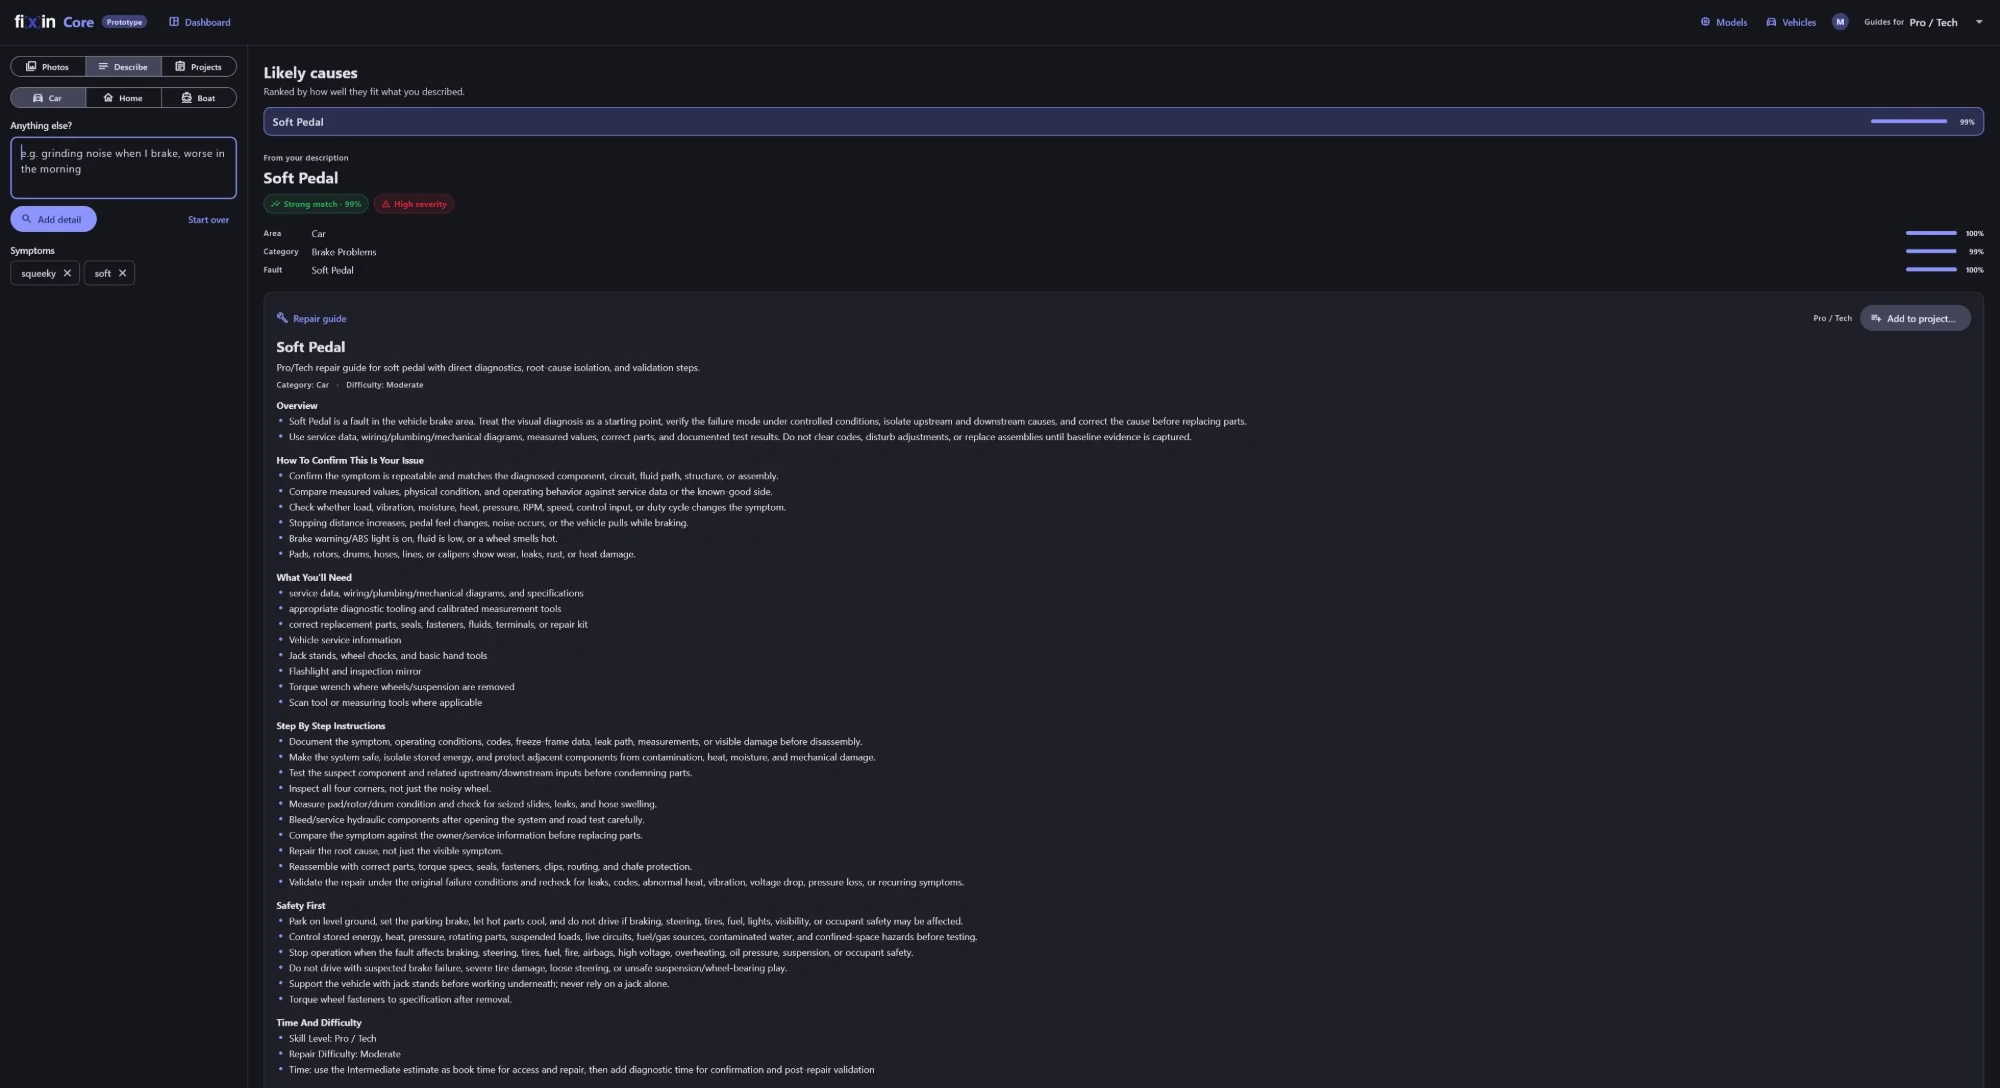This screenshot has height=1088, width=2000.
Task: Click the Category confidence bar at 99%
Action: [x=1931, y=251]
